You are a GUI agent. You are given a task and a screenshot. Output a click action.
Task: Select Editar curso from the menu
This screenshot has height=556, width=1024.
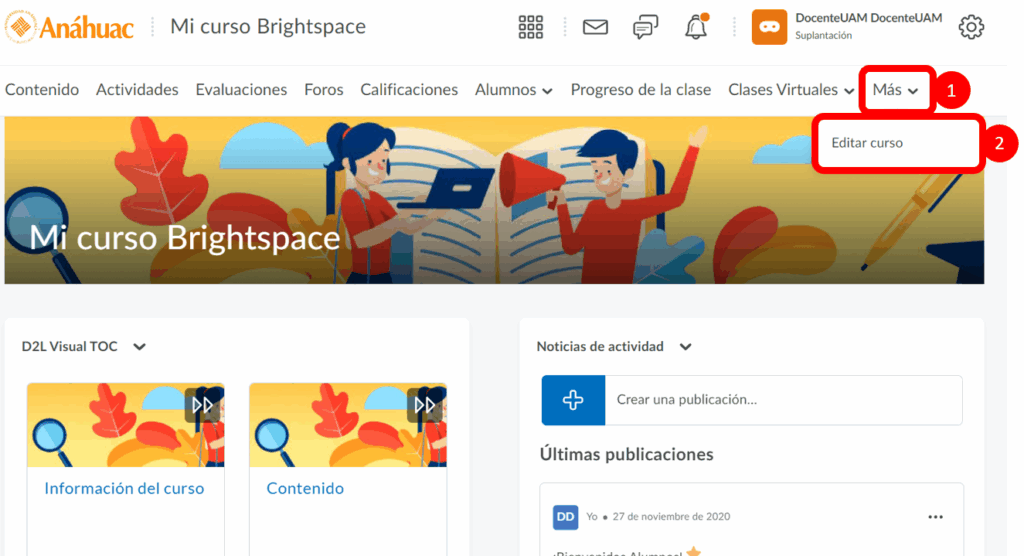867,143
